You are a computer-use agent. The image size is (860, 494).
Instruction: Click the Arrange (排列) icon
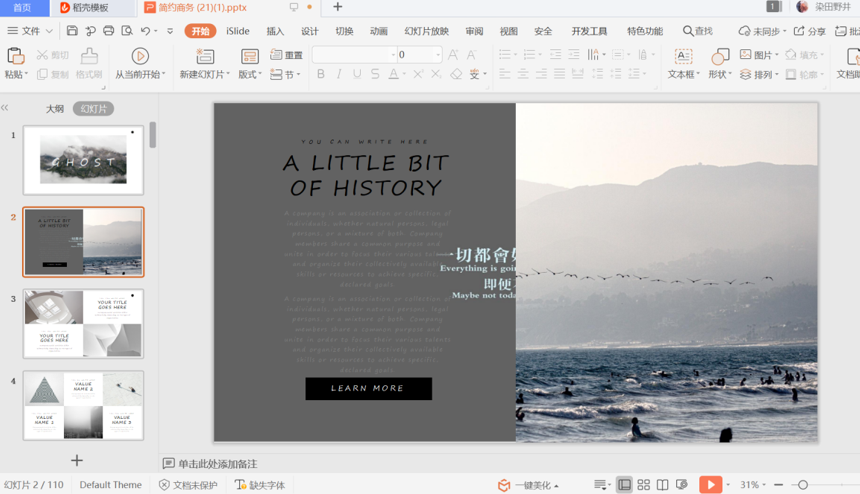coord(745,74)
